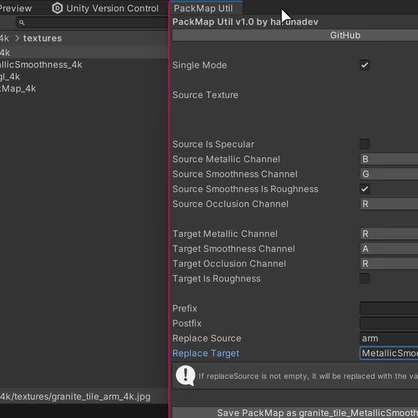The image size is (418, 418).
Task: Enable Source Is Specular checkbox
Action: pos(365,144)
